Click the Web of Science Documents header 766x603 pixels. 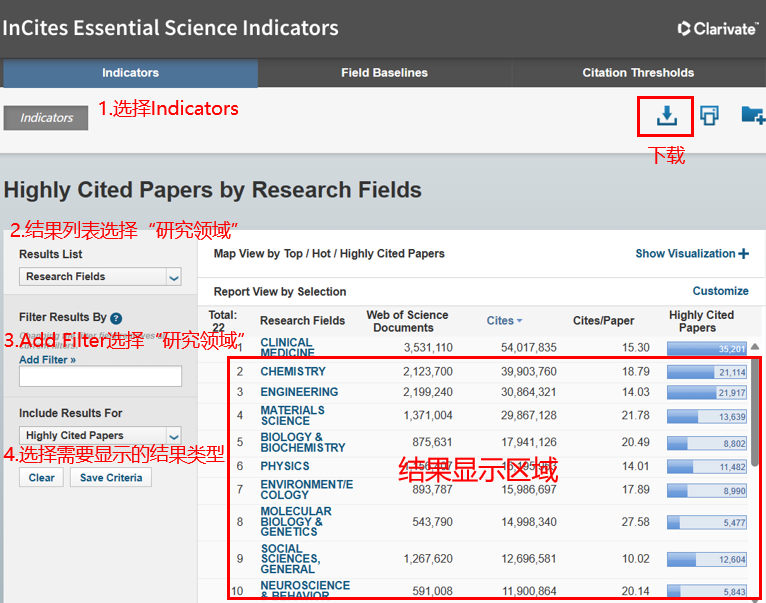pos(407,321)
